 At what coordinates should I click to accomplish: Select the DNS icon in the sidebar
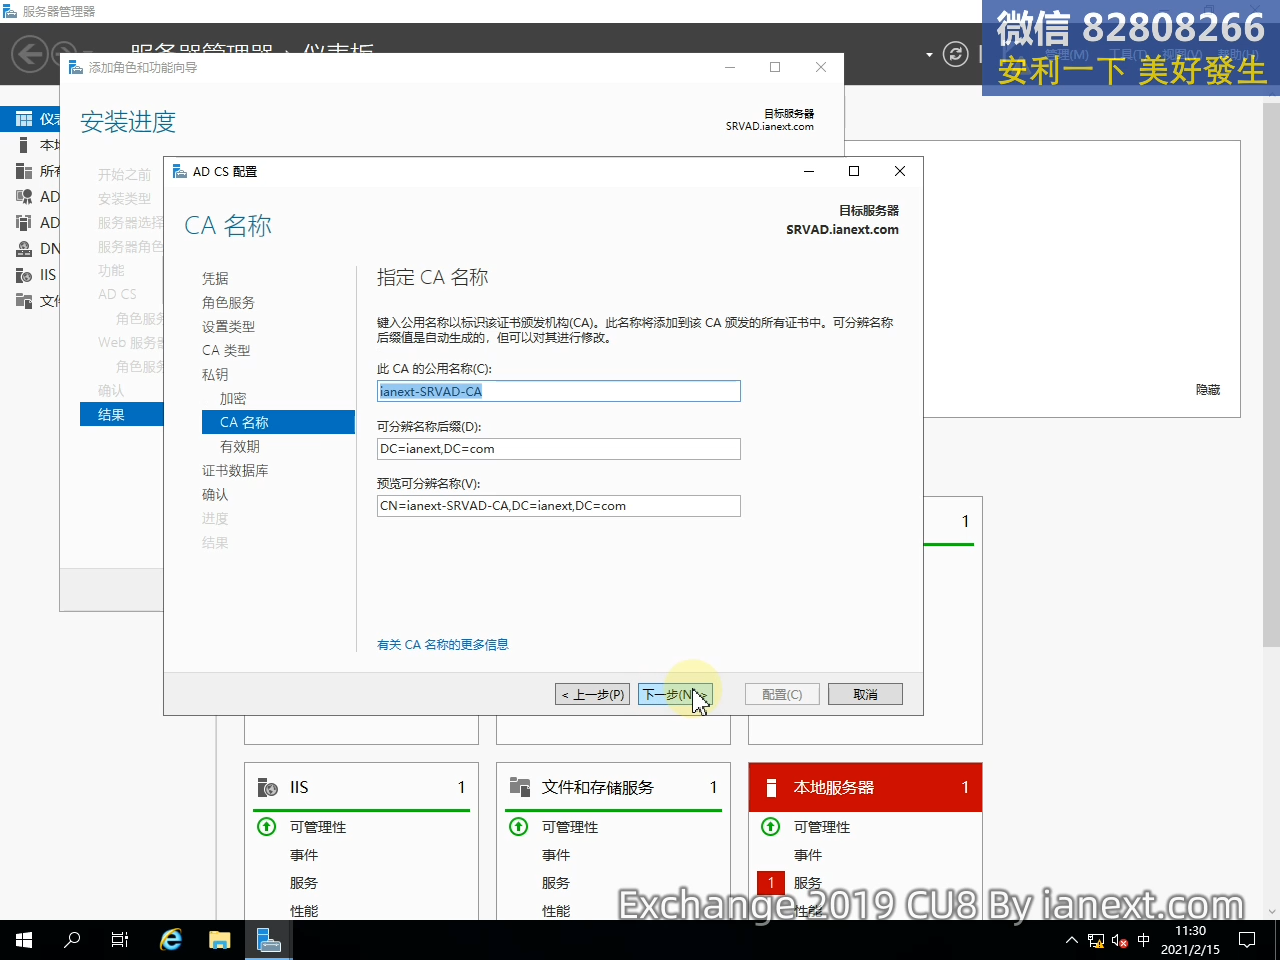pos(24,249)
